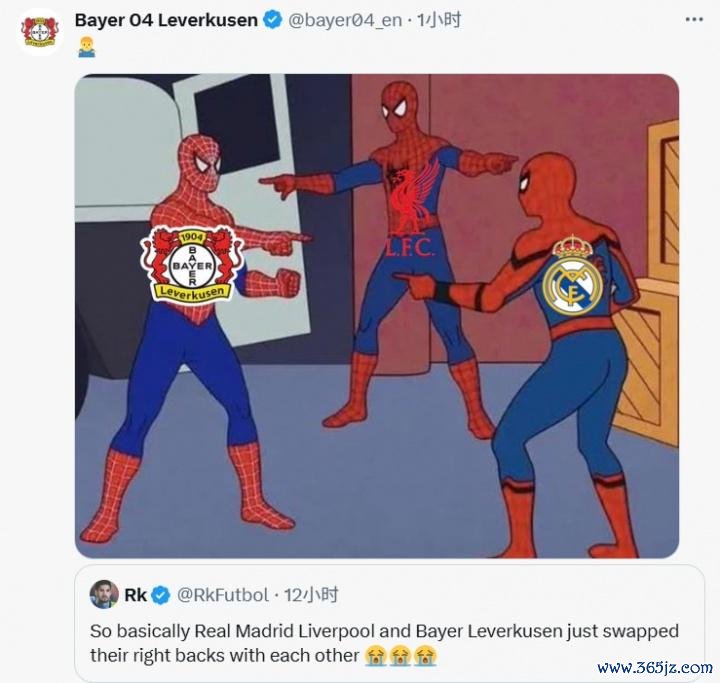Open Rk's profile avatar in quoted tweet
This screenshot has height=683, width=720.
[104, 594]
